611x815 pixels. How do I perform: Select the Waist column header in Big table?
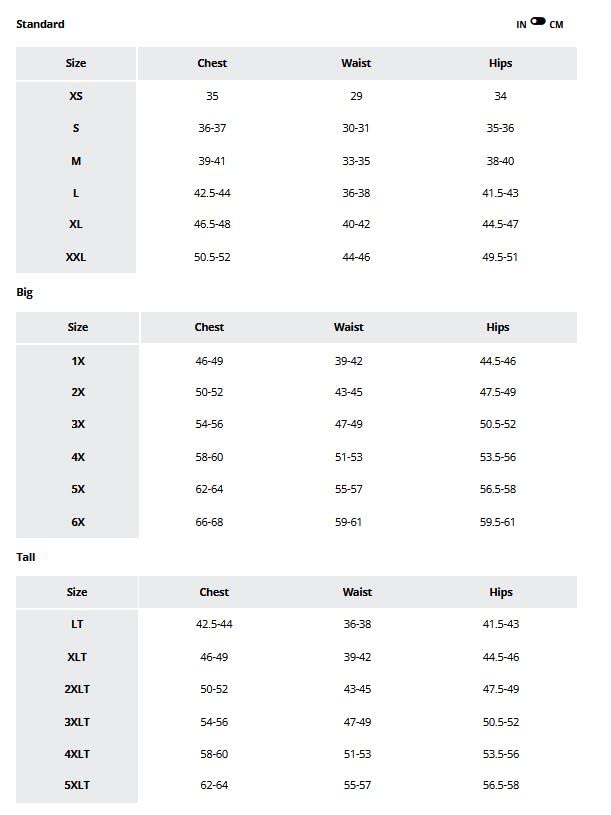[348, 327]
